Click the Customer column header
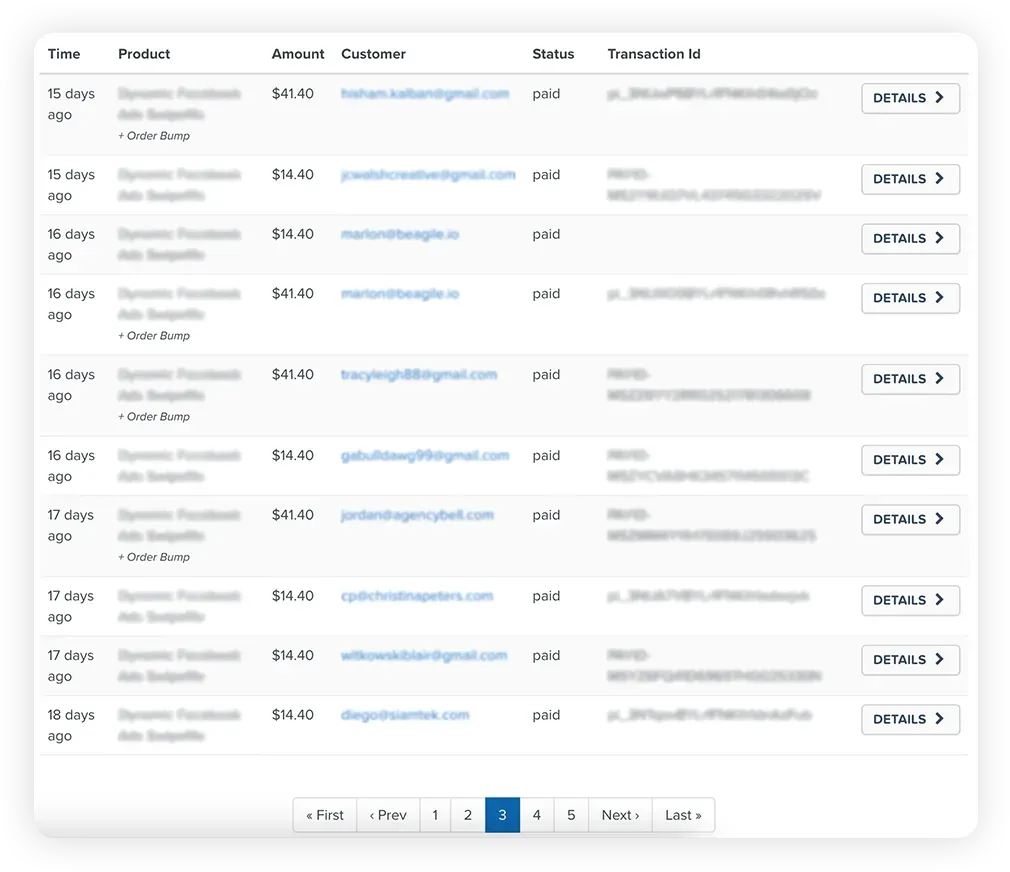 (374, 54)
